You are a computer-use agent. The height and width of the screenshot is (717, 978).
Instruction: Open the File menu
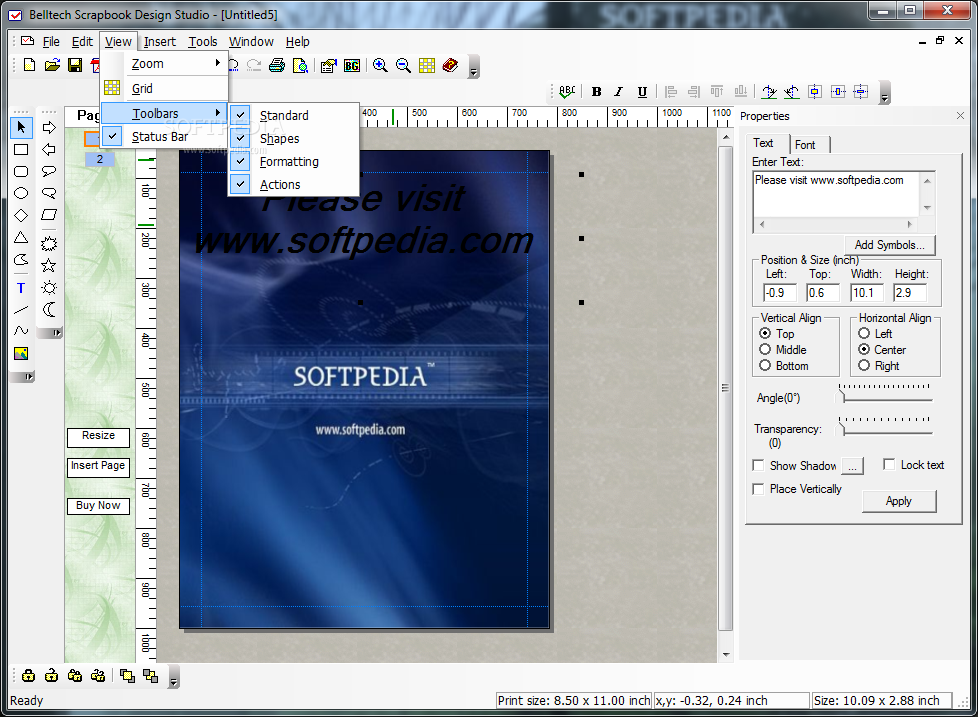click(x=51, y=42)
